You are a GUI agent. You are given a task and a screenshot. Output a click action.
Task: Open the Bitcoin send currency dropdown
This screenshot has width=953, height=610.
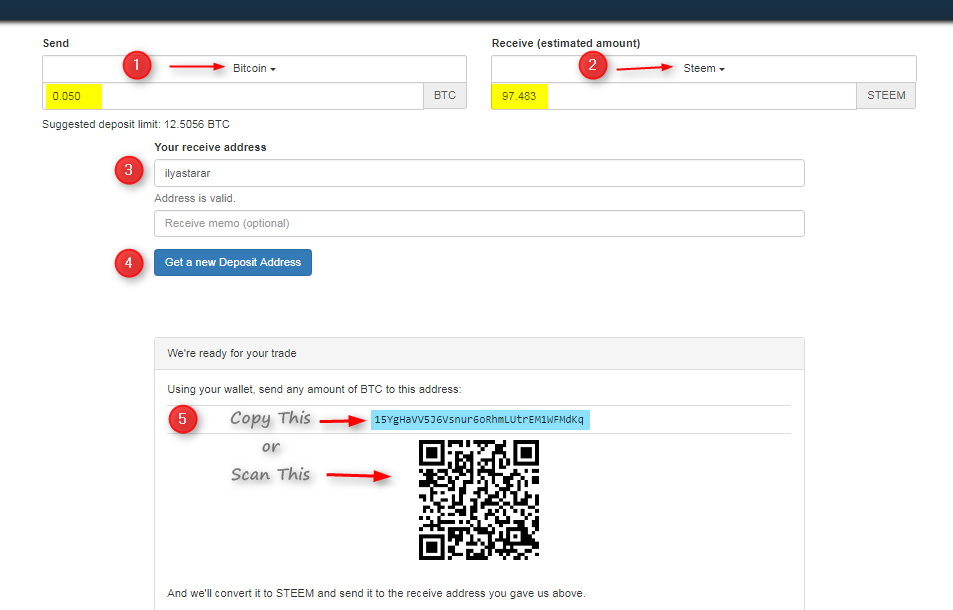(254, 69)
